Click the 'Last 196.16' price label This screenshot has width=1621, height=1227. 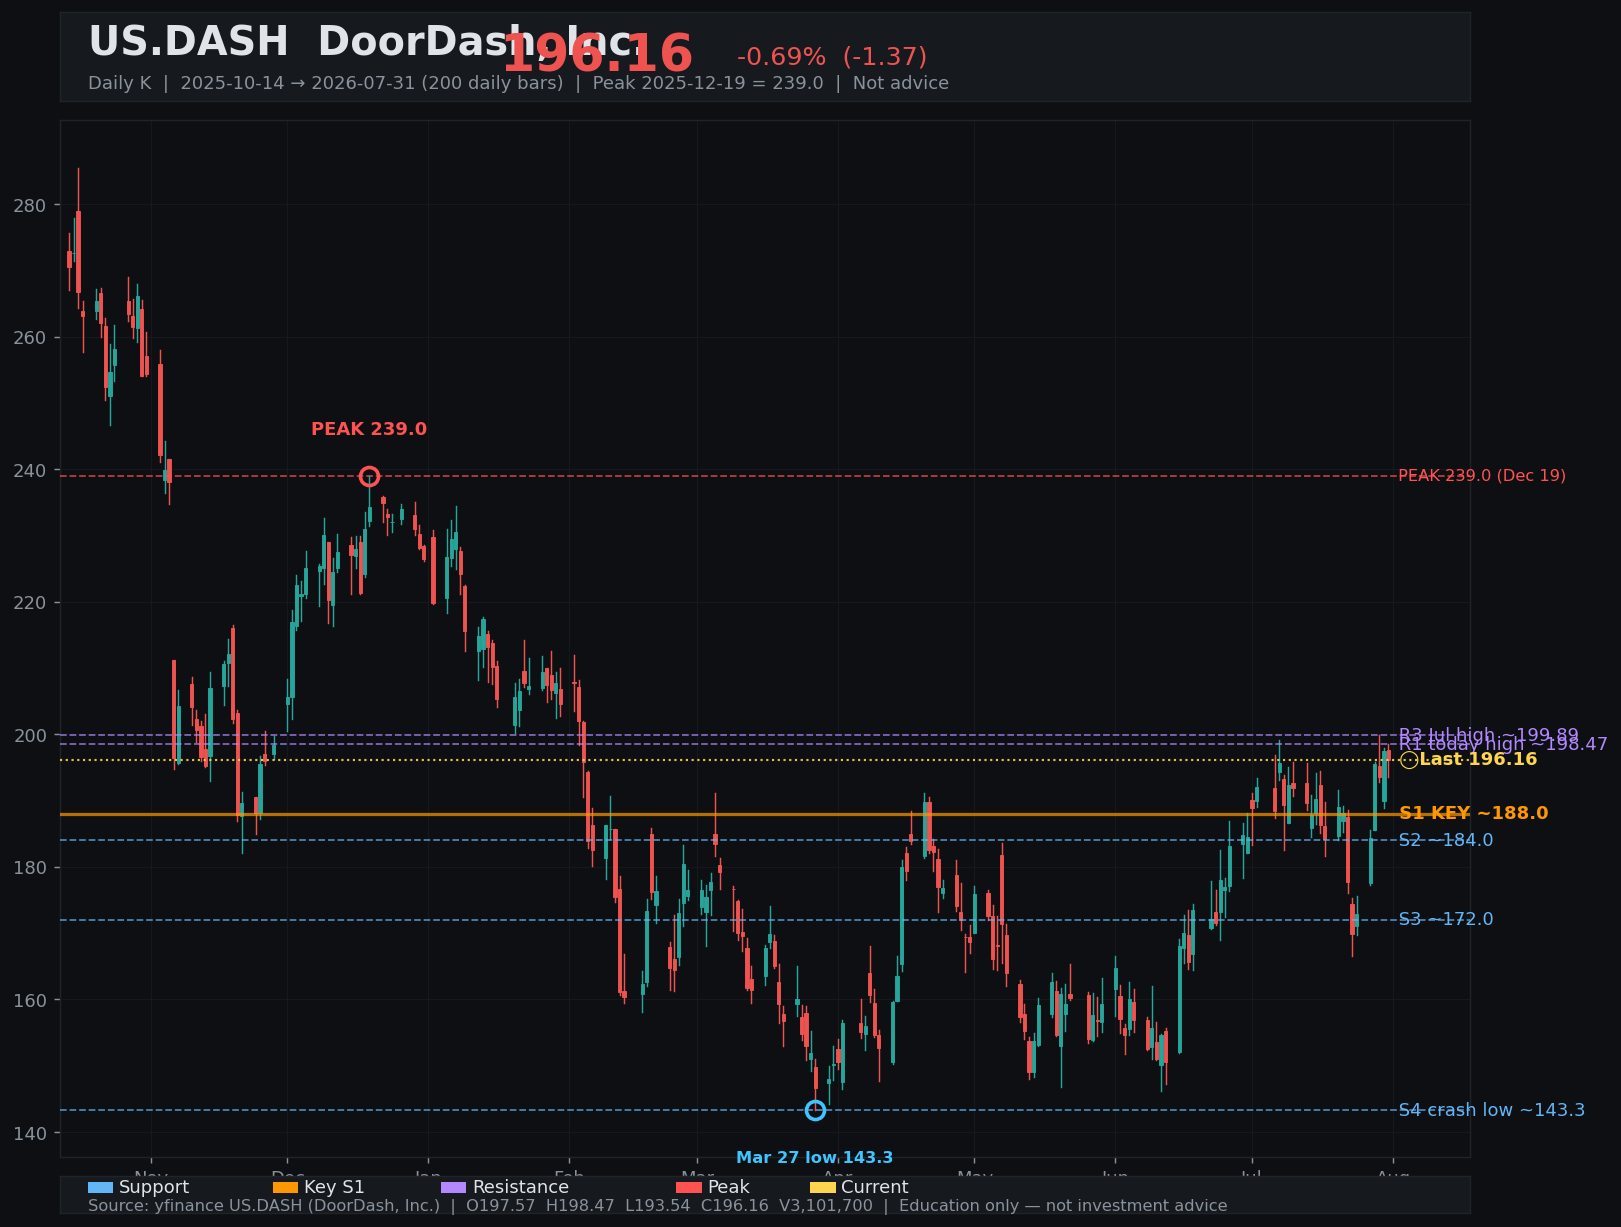(x=1478, y=760)
